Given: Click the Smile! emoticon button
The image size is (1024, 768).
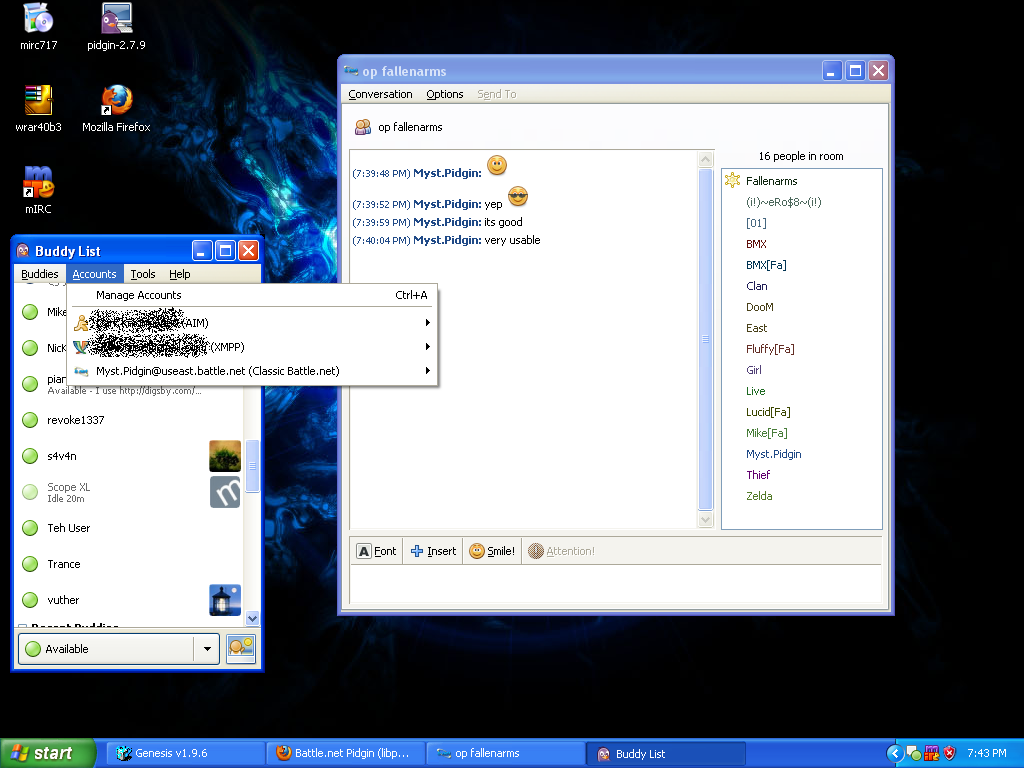Looking at the screenshot, I should coord(492,551).
